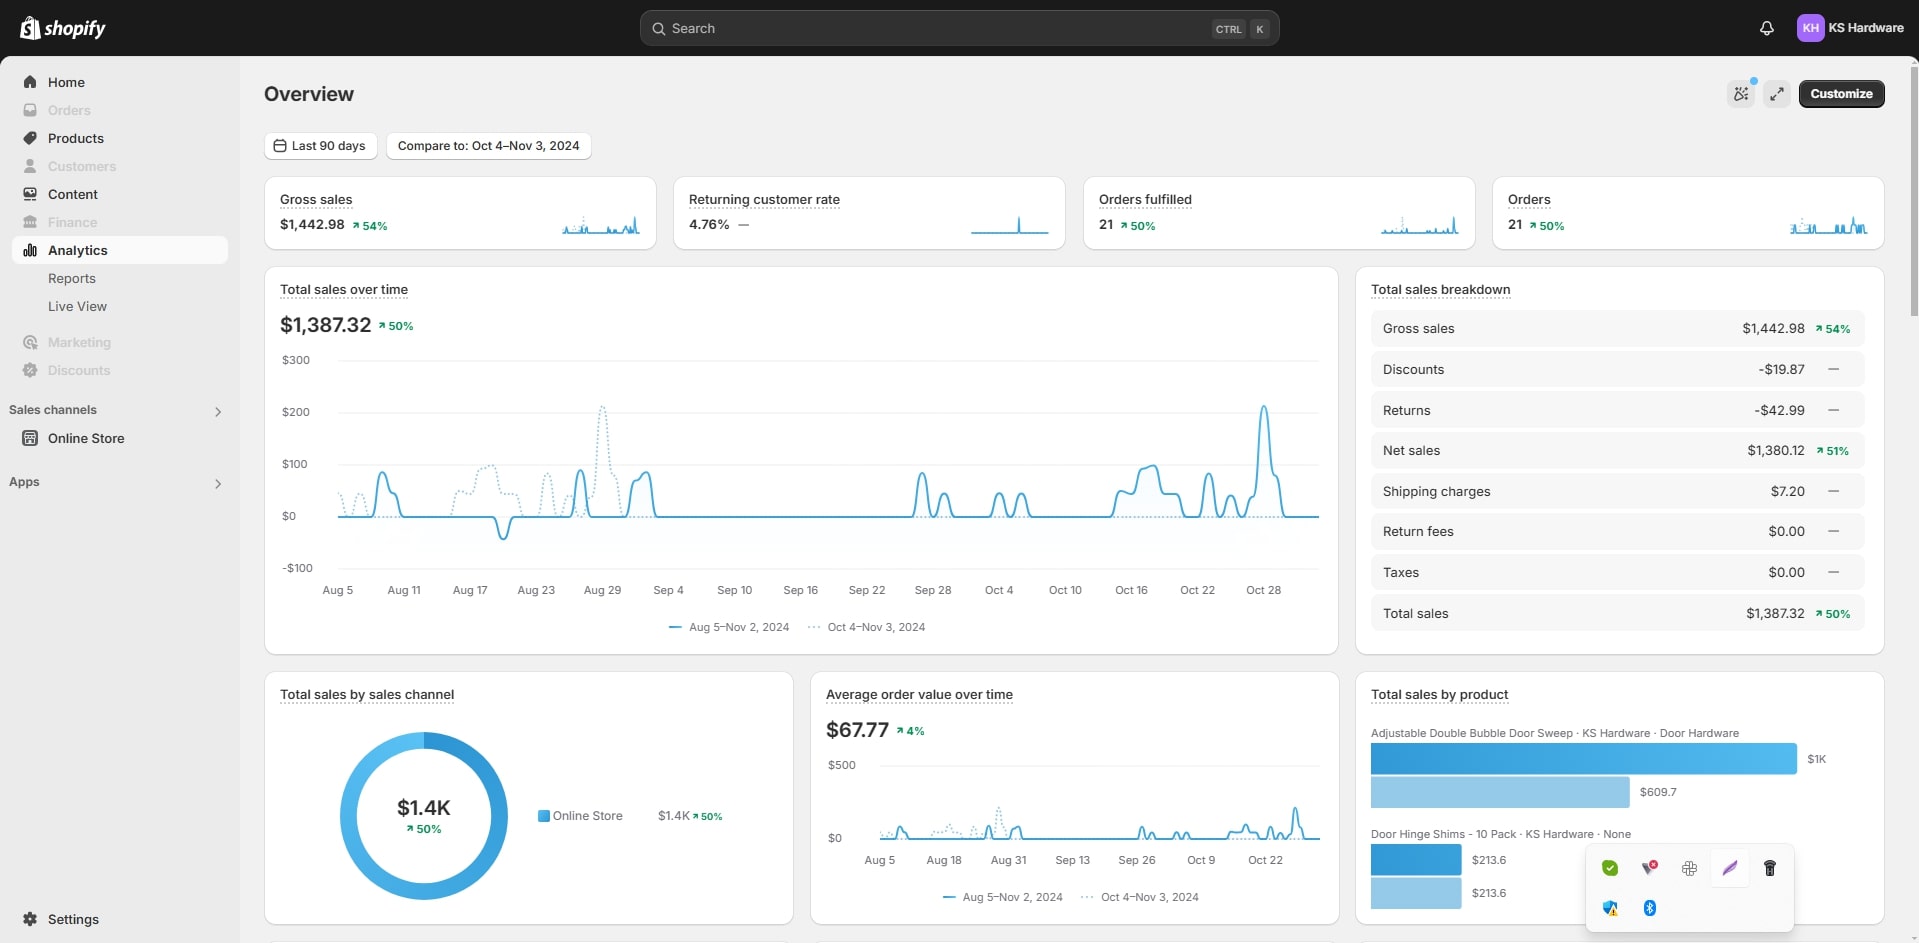Select Live View in the sidebar
The width and height of the screenshot is (1919, 943).
click(x=77, y=307)
